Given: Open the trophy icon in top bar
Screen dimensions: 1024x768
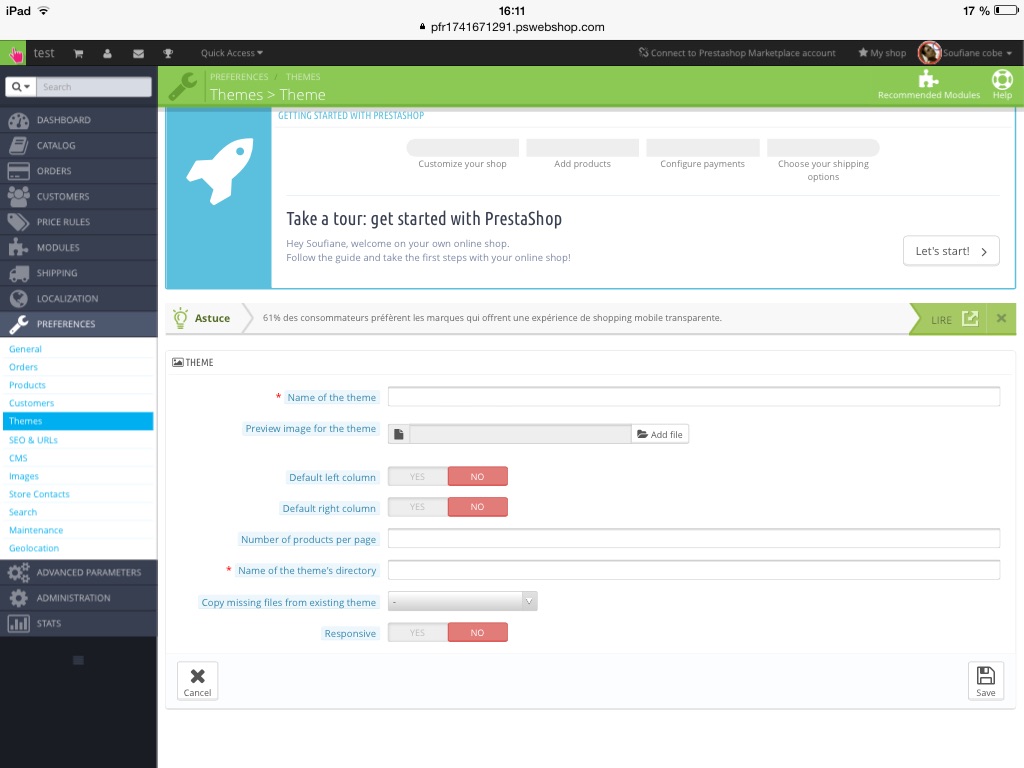Looking at the screenshot, I should point(168,54).
